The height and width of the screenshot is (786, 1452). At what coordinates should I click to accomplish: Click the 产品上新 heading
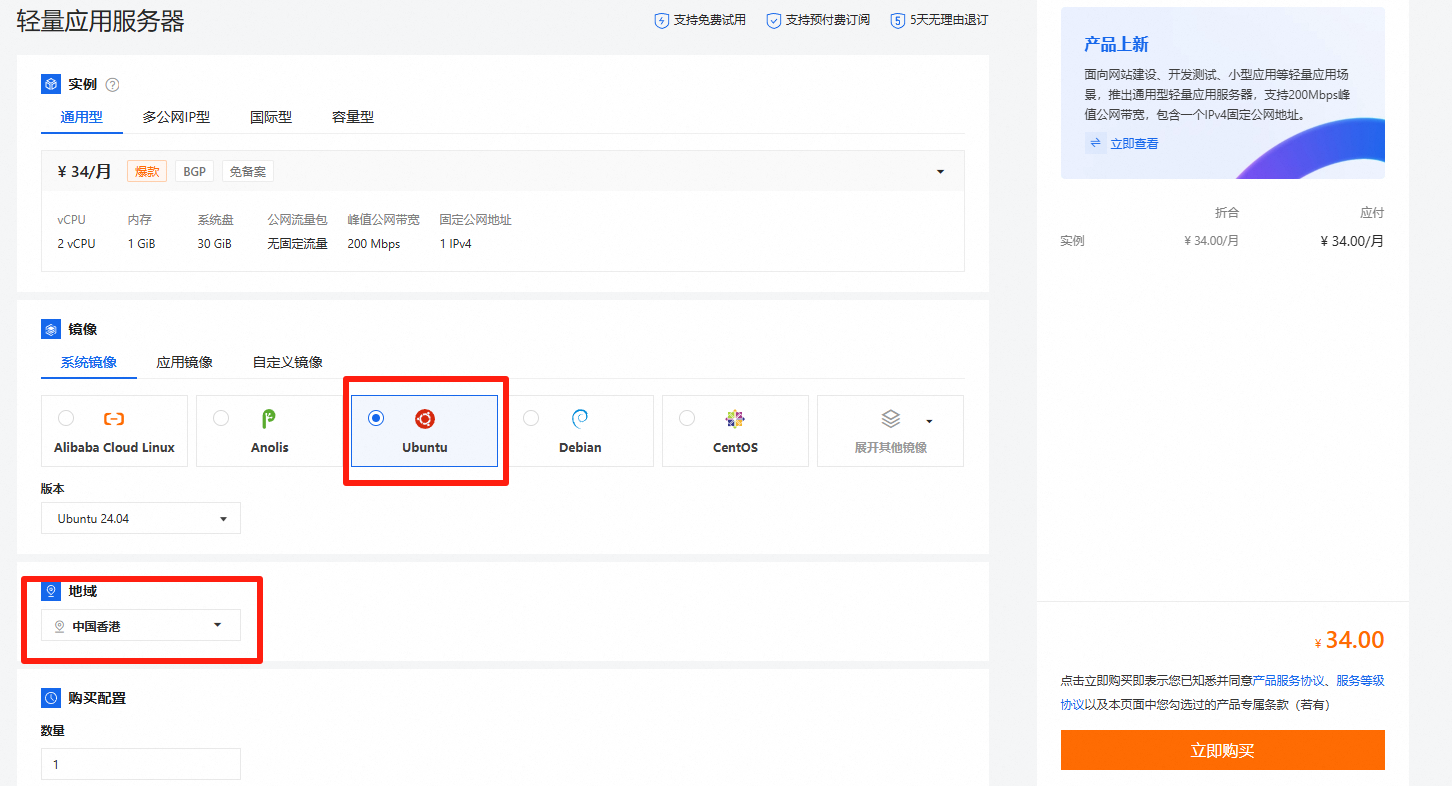pos(1117,45)
